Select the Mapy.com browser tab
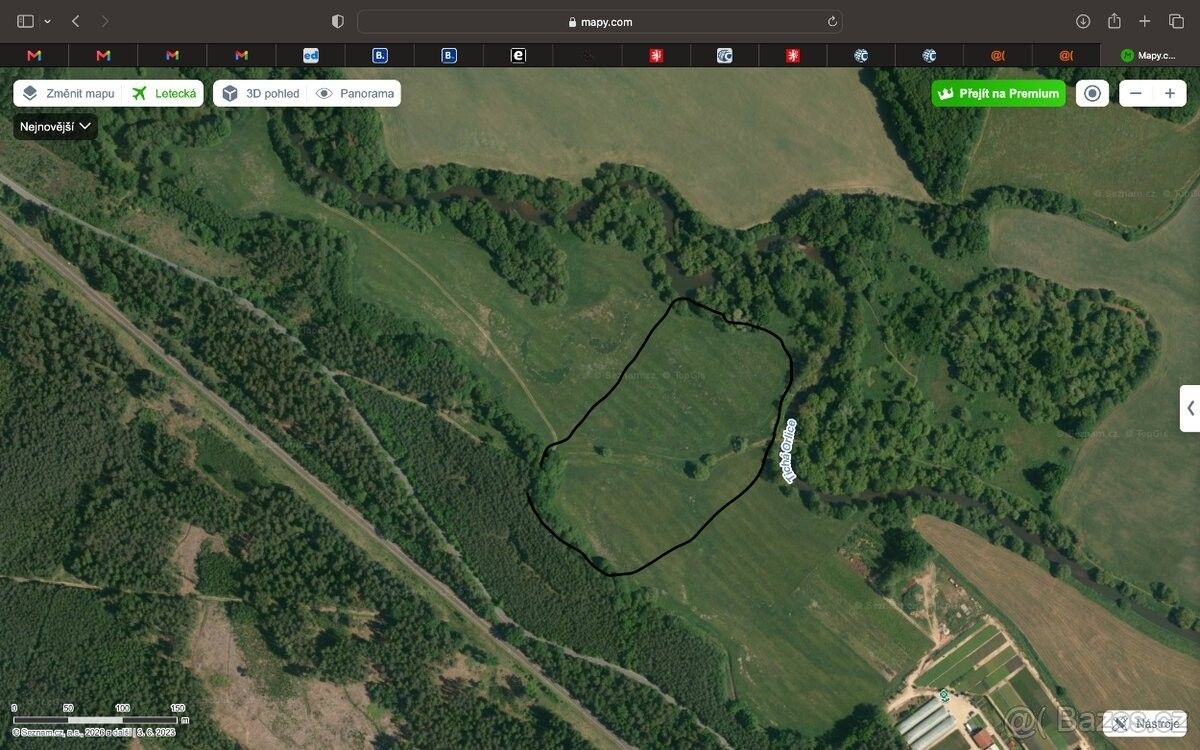This screenshot has width=1200, height=750. click(1149, 56)
